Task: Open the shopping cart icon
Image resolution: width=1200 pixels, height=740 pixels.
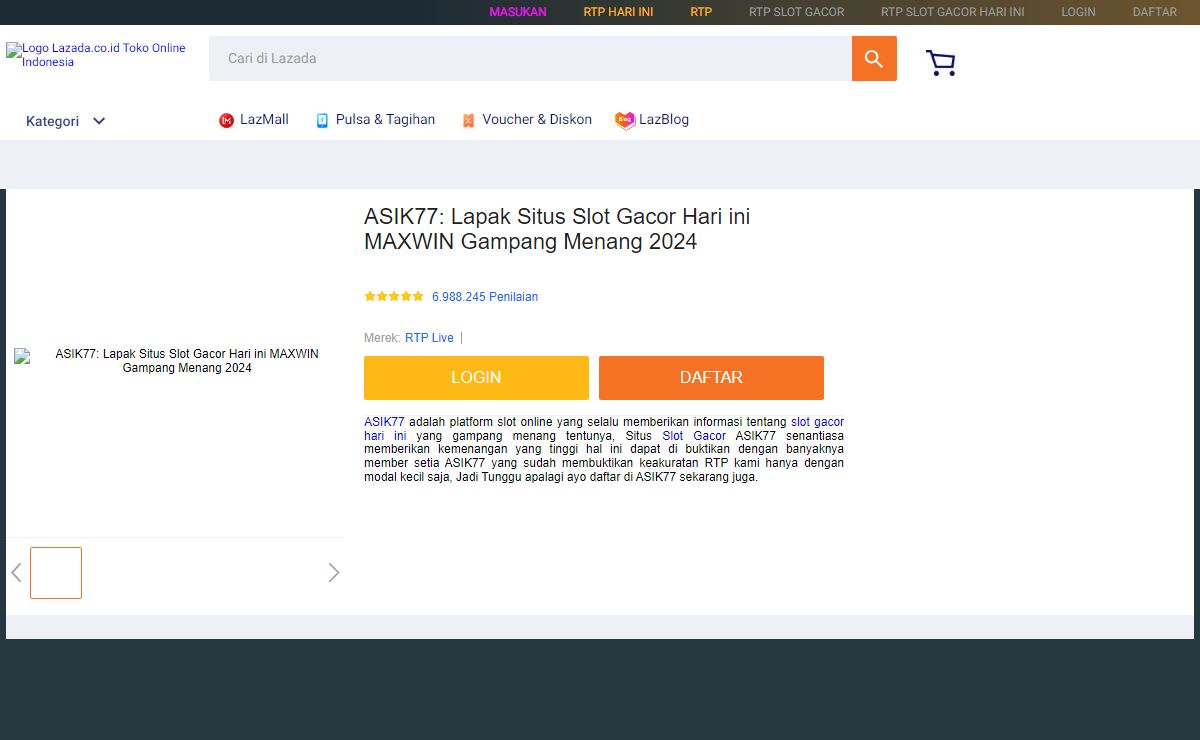Action: tap(941, 63)
